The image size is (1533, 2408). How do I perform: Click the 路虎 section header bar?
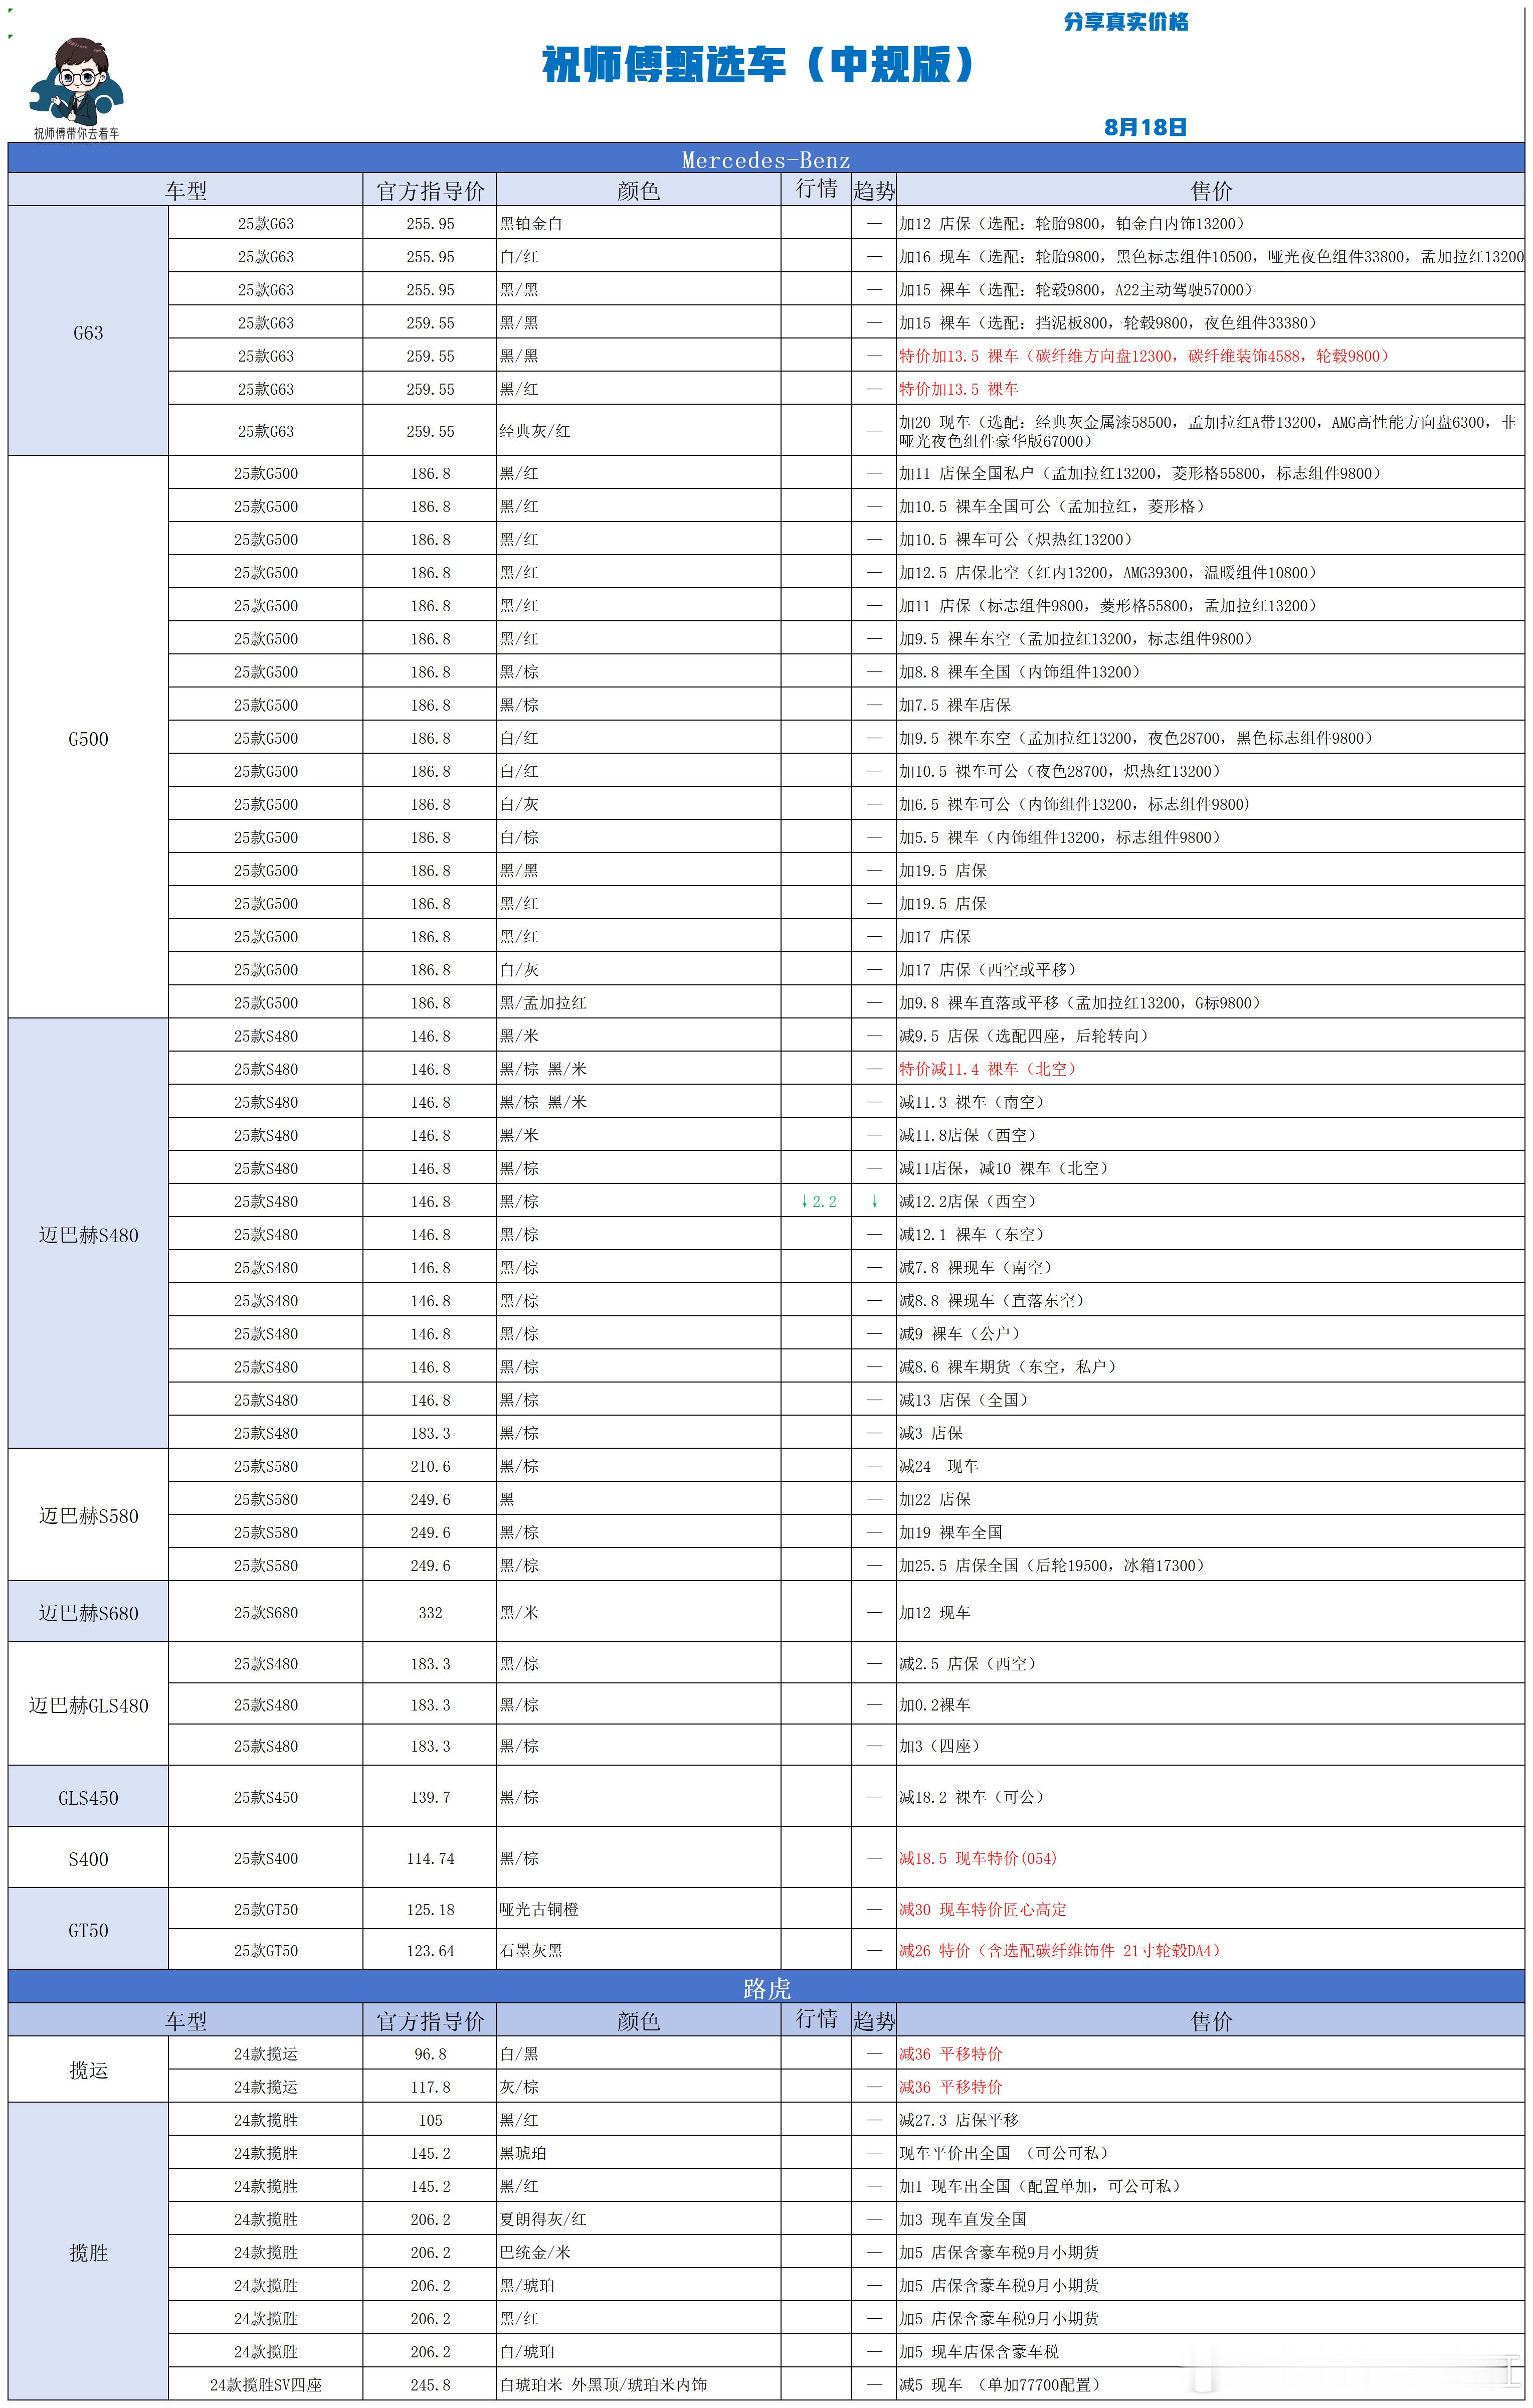[x=766, y=1987]
